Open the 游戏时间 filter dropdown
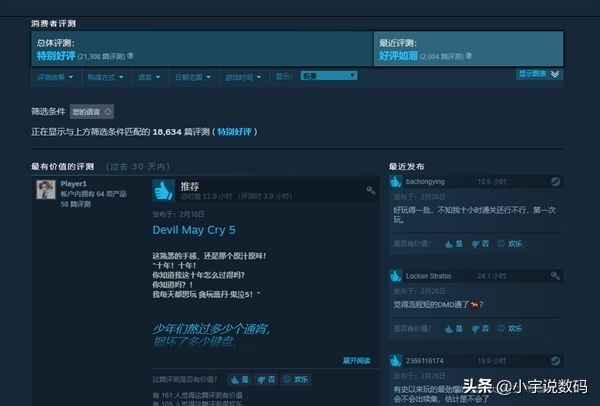This screenshot has width=600, height=406. coord(243,77)
